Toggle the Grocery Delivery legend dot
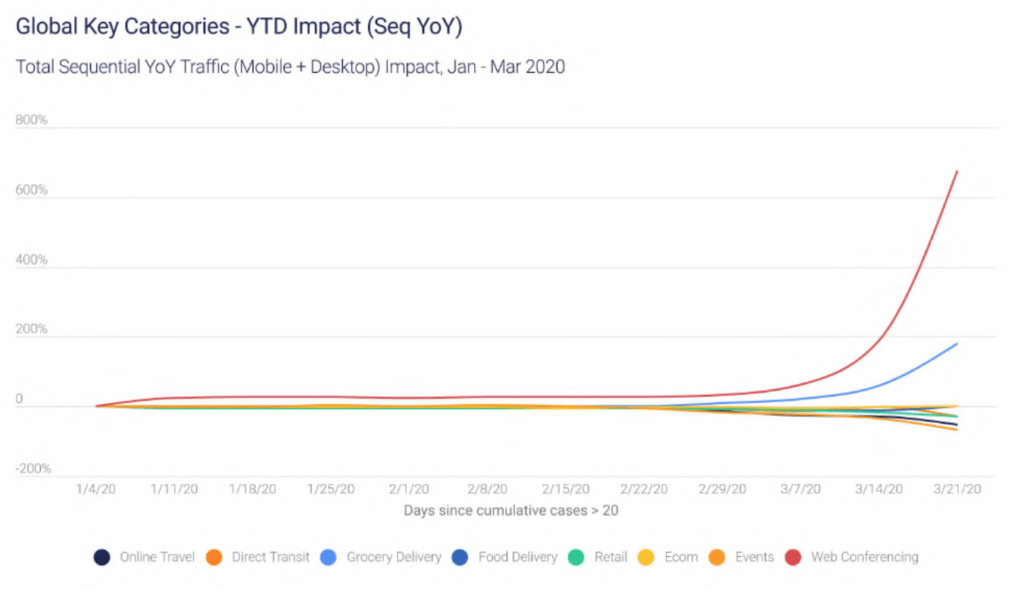The image size is (1024, 591). click(328, 557)
